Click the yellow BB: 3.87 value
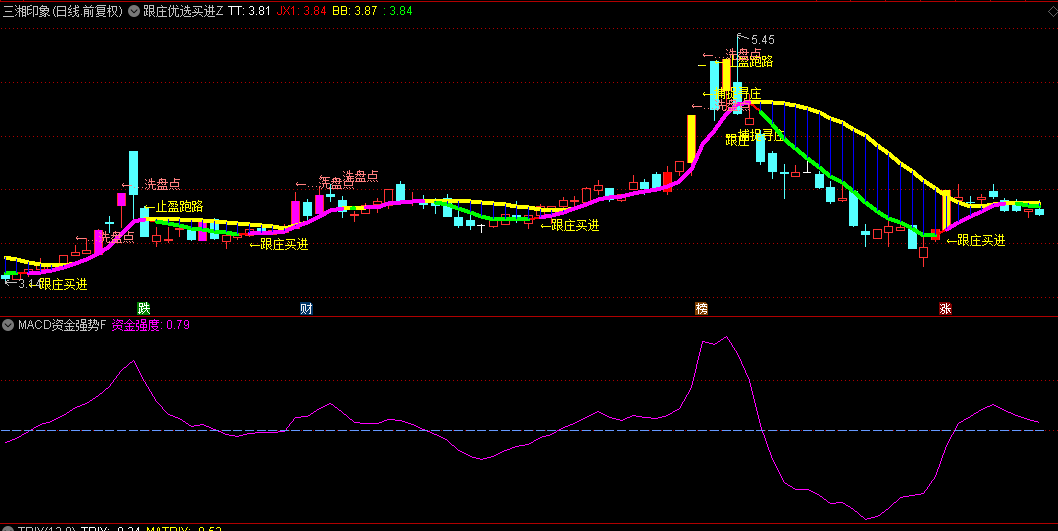Viewport: 1058px width, 531px height. click(354, 11)
